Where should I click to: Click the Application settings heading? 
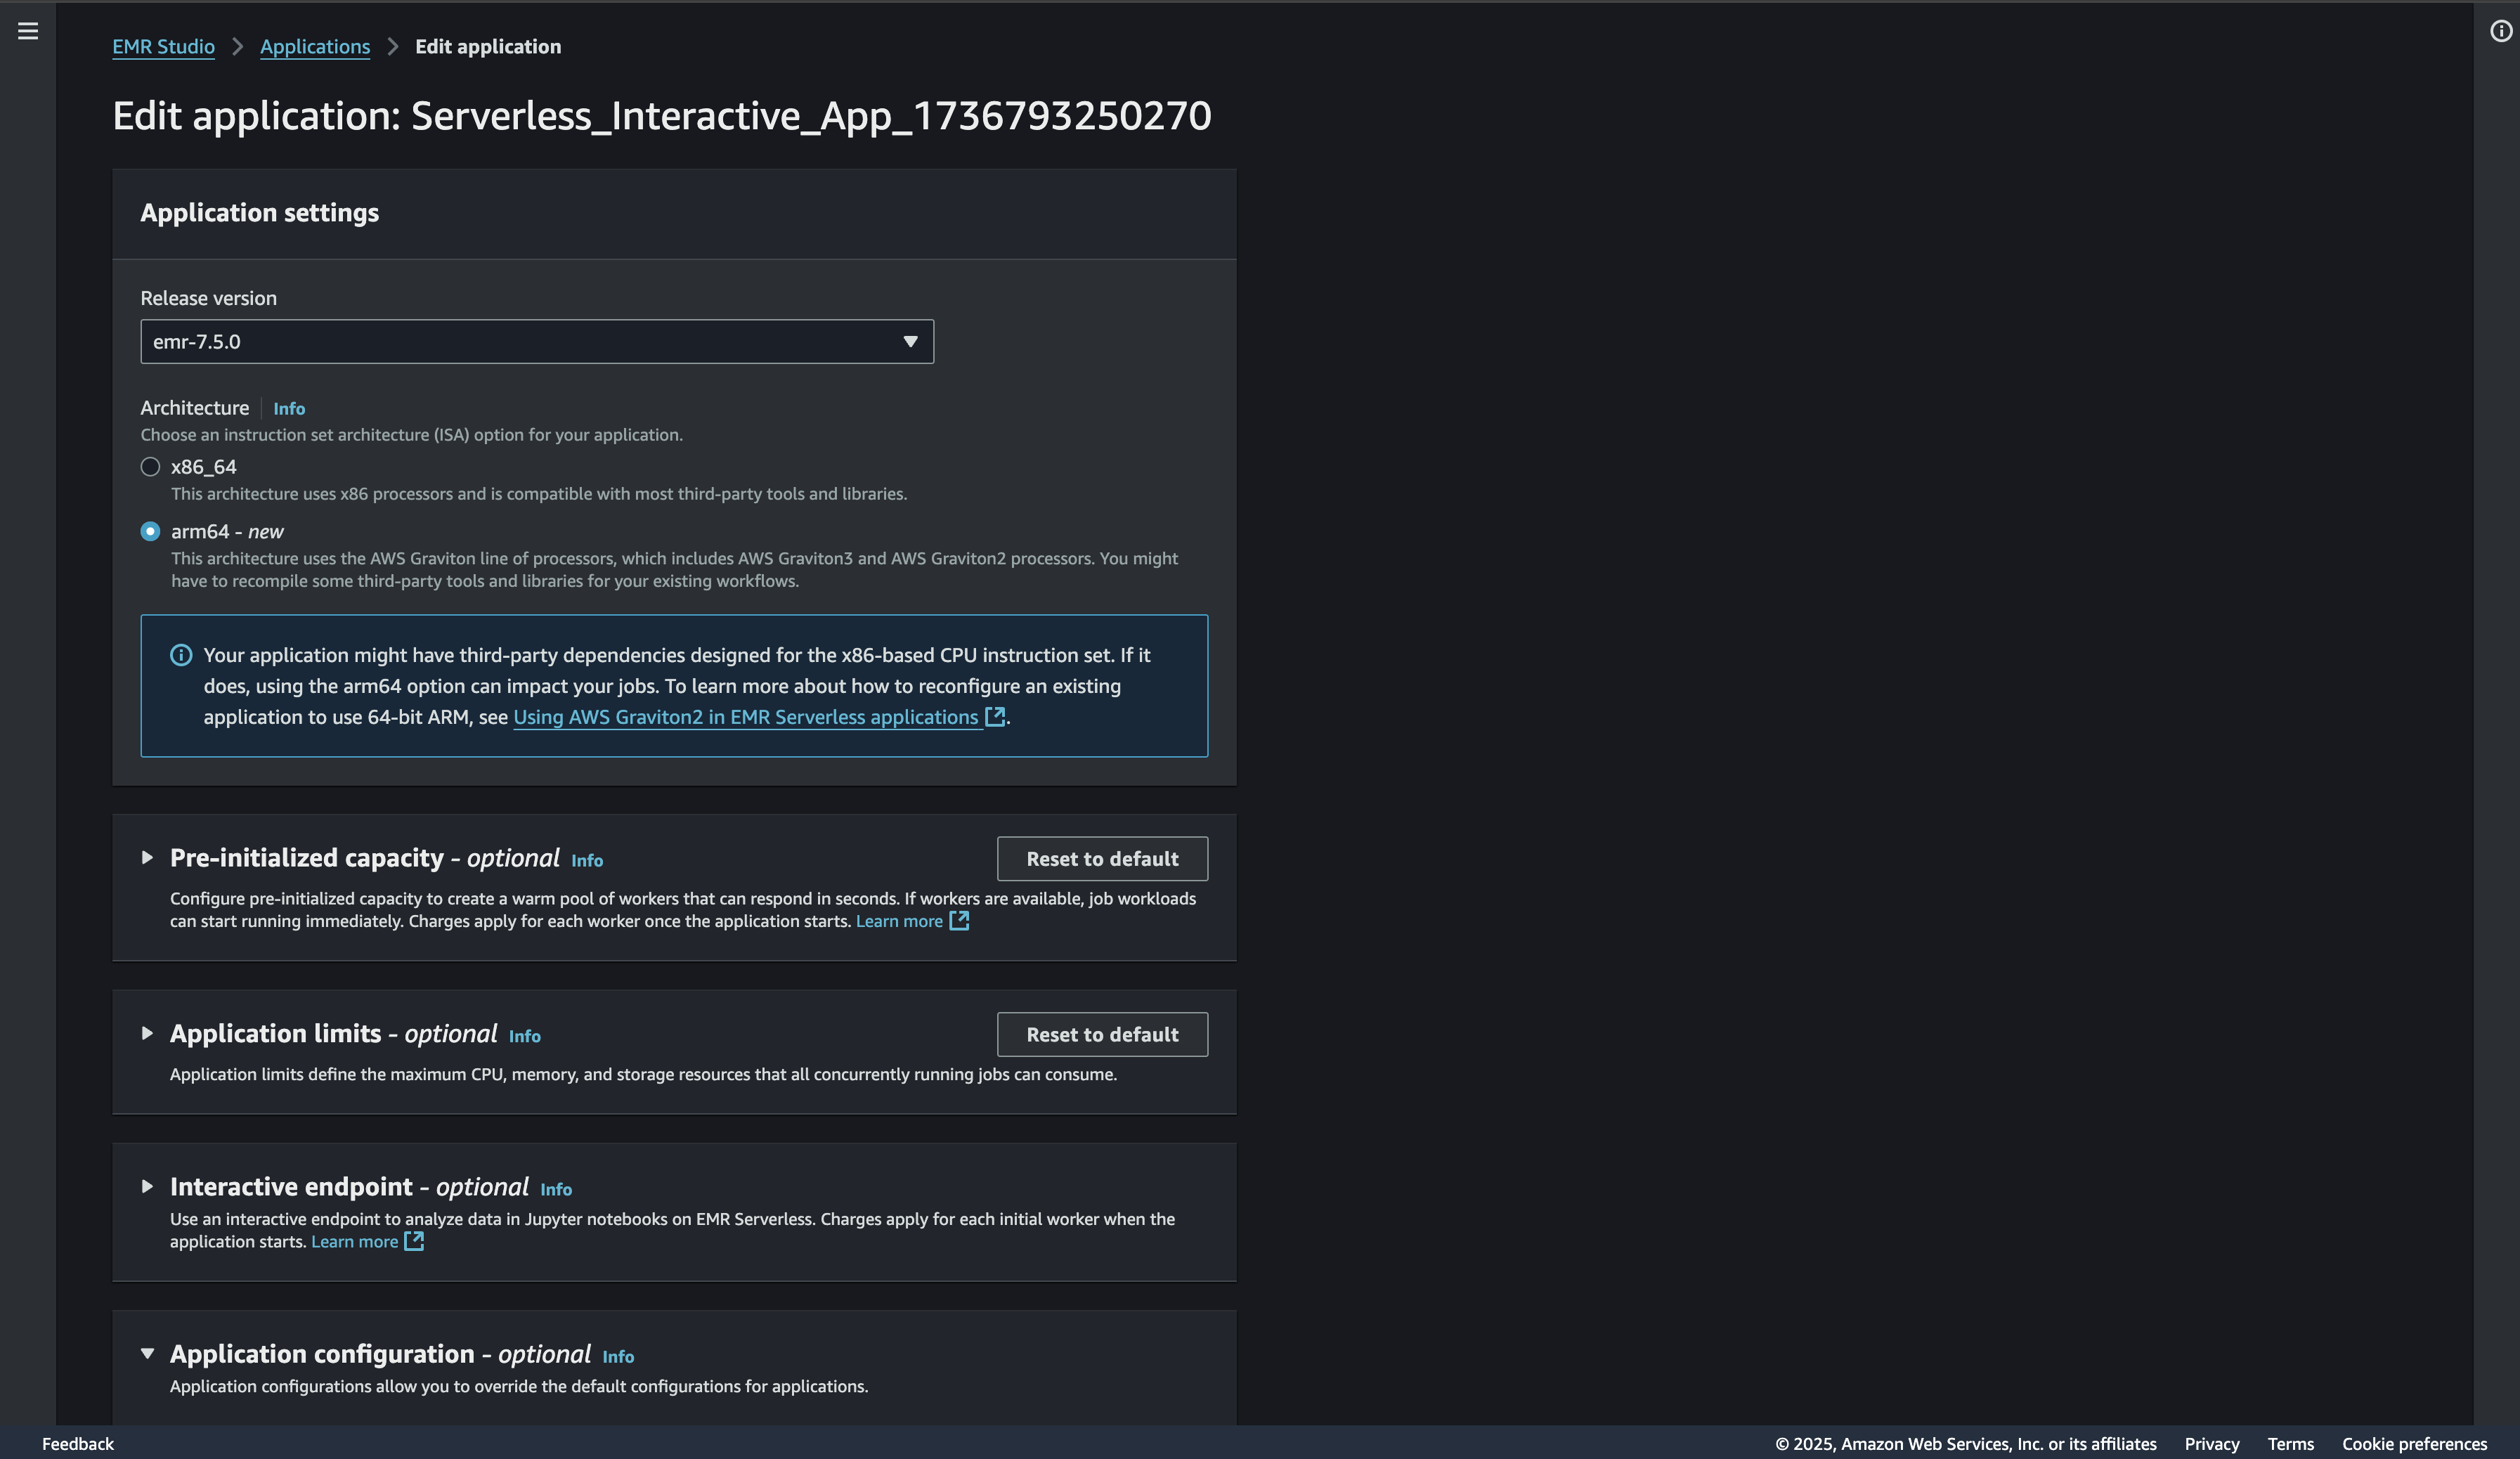(259, 213)
